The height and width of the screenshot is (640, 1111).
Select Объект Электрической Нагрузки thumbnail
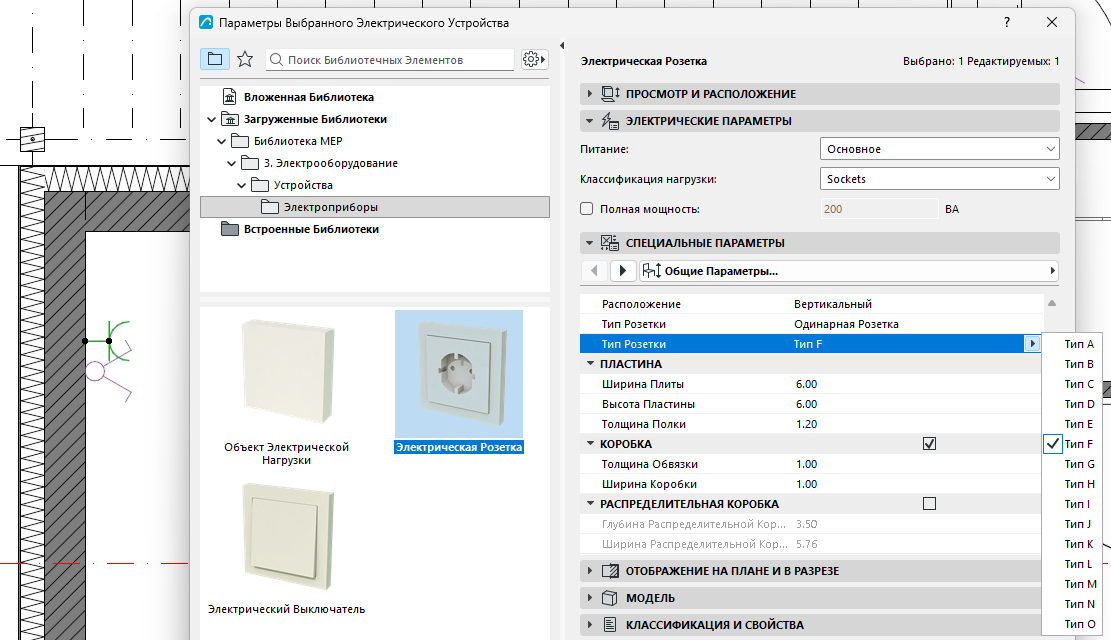click(x=287, y=371)
